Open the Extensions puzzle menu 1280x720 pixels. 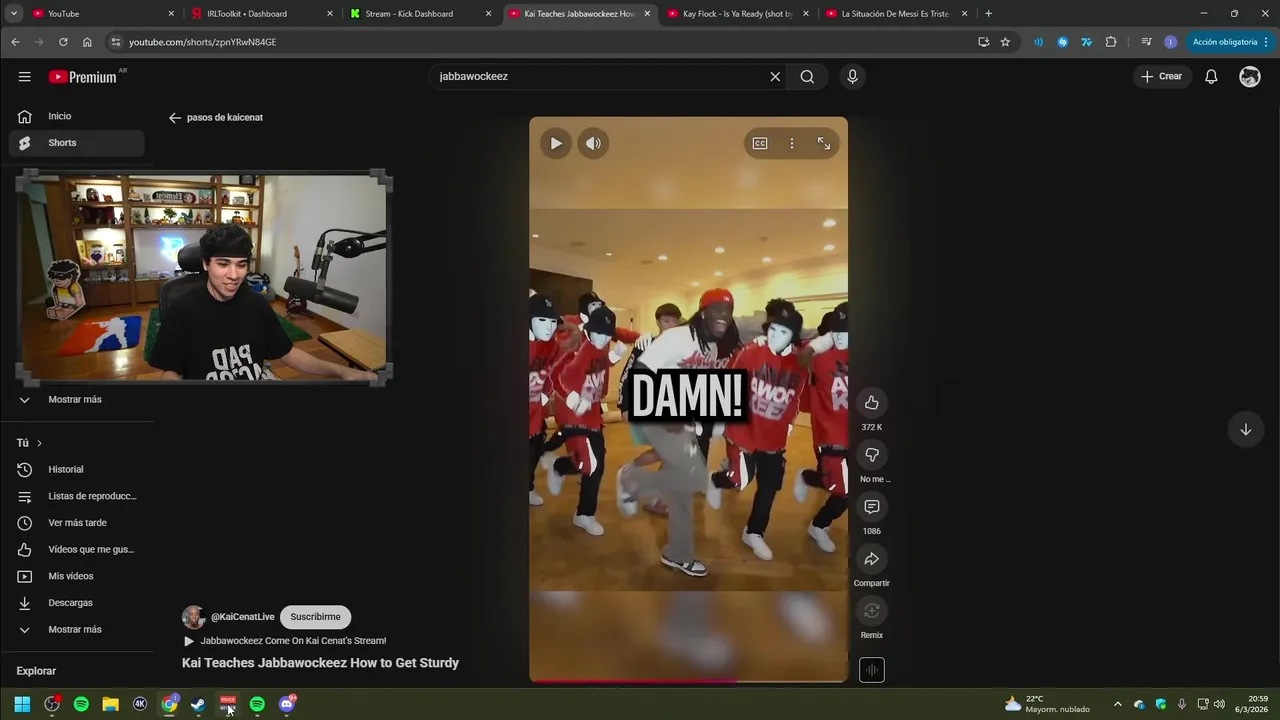tap(1111, 42)
